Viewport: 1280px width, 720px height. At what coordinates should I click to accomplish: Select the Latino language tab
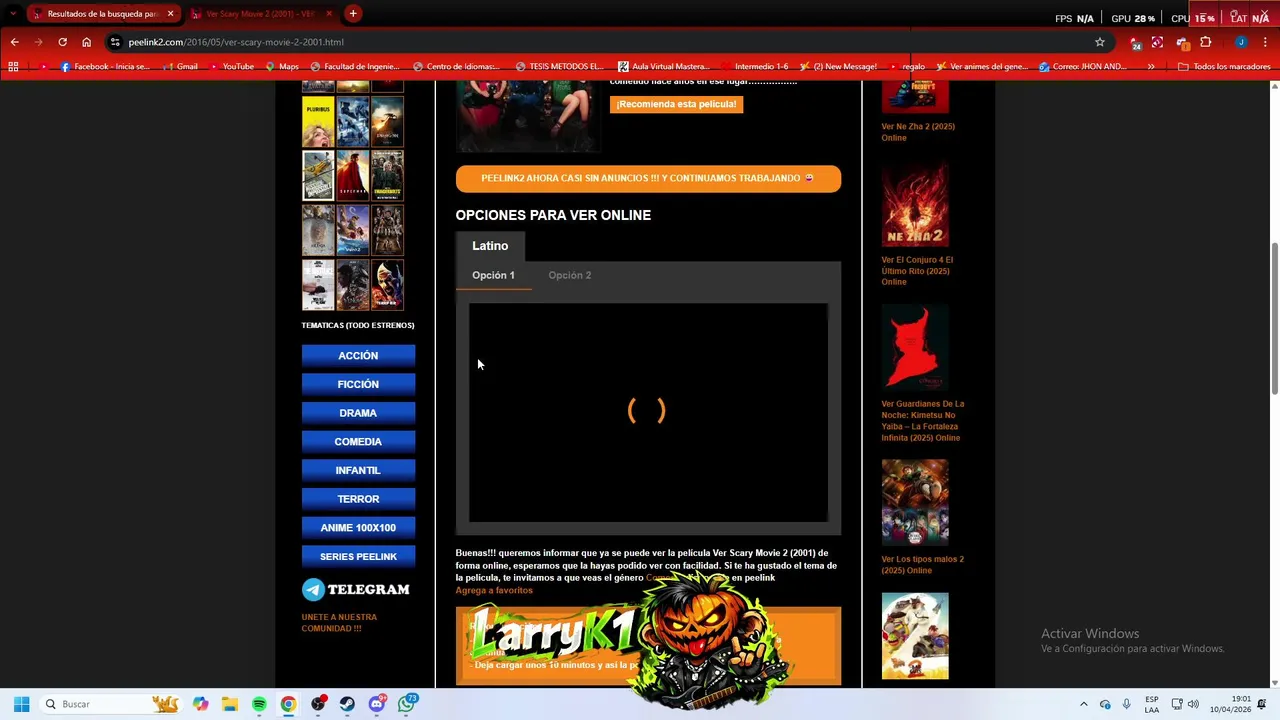point(490,246)
